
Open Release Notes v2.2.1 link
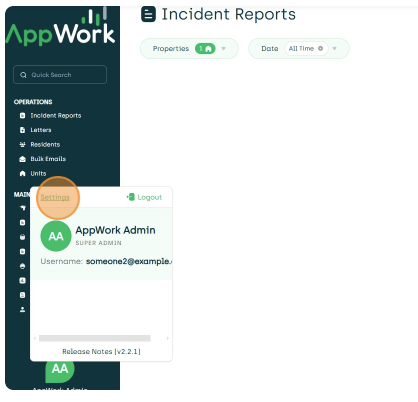click(101, 351)
